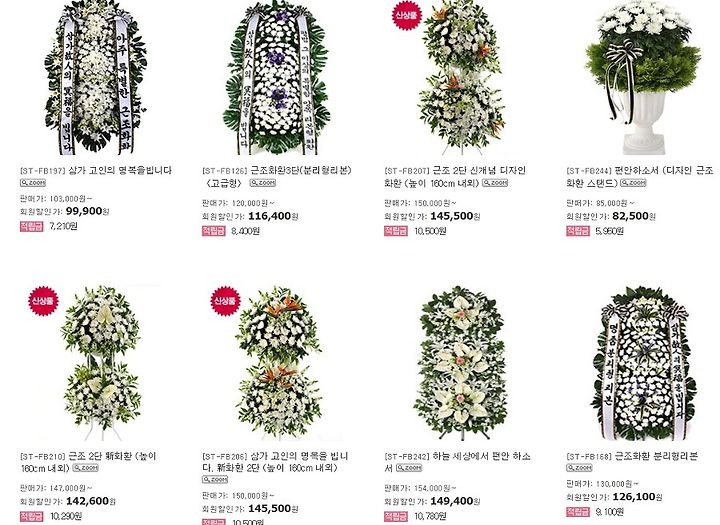Open white urn flower stand image
The image size is (720, 525).
tap(643, 77)
